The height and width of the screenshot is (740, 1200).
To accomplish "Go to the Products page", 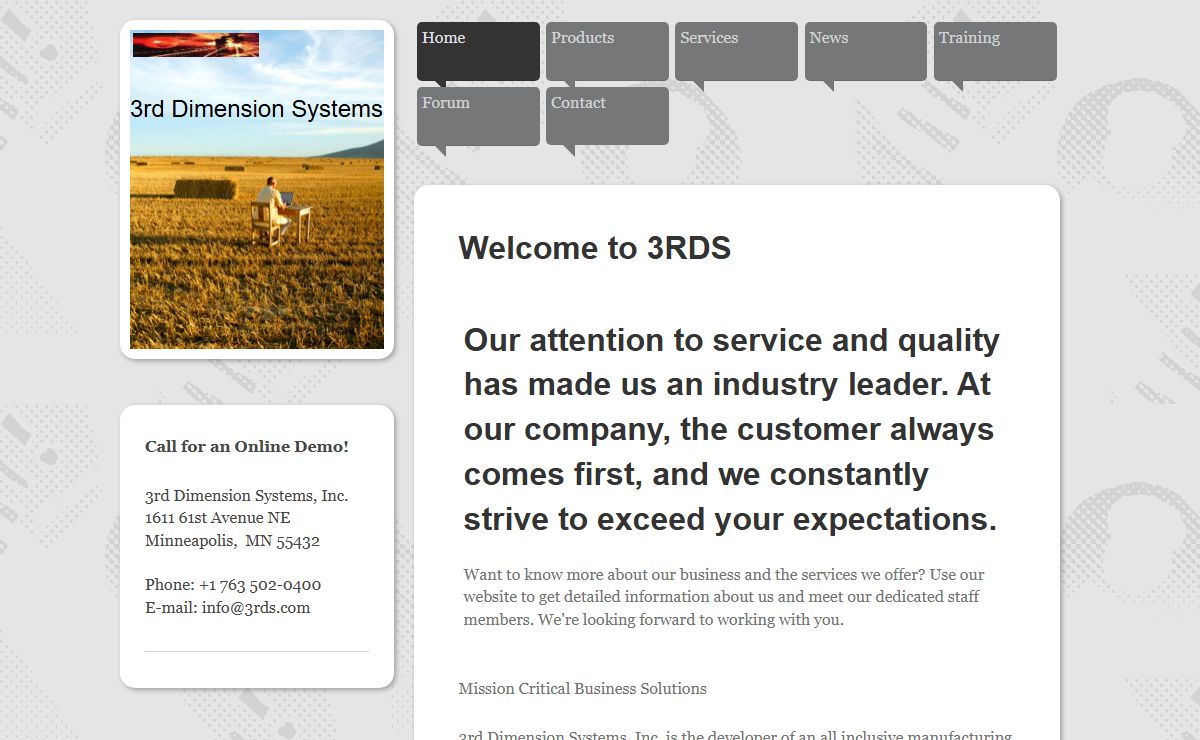I will point(607,51).
